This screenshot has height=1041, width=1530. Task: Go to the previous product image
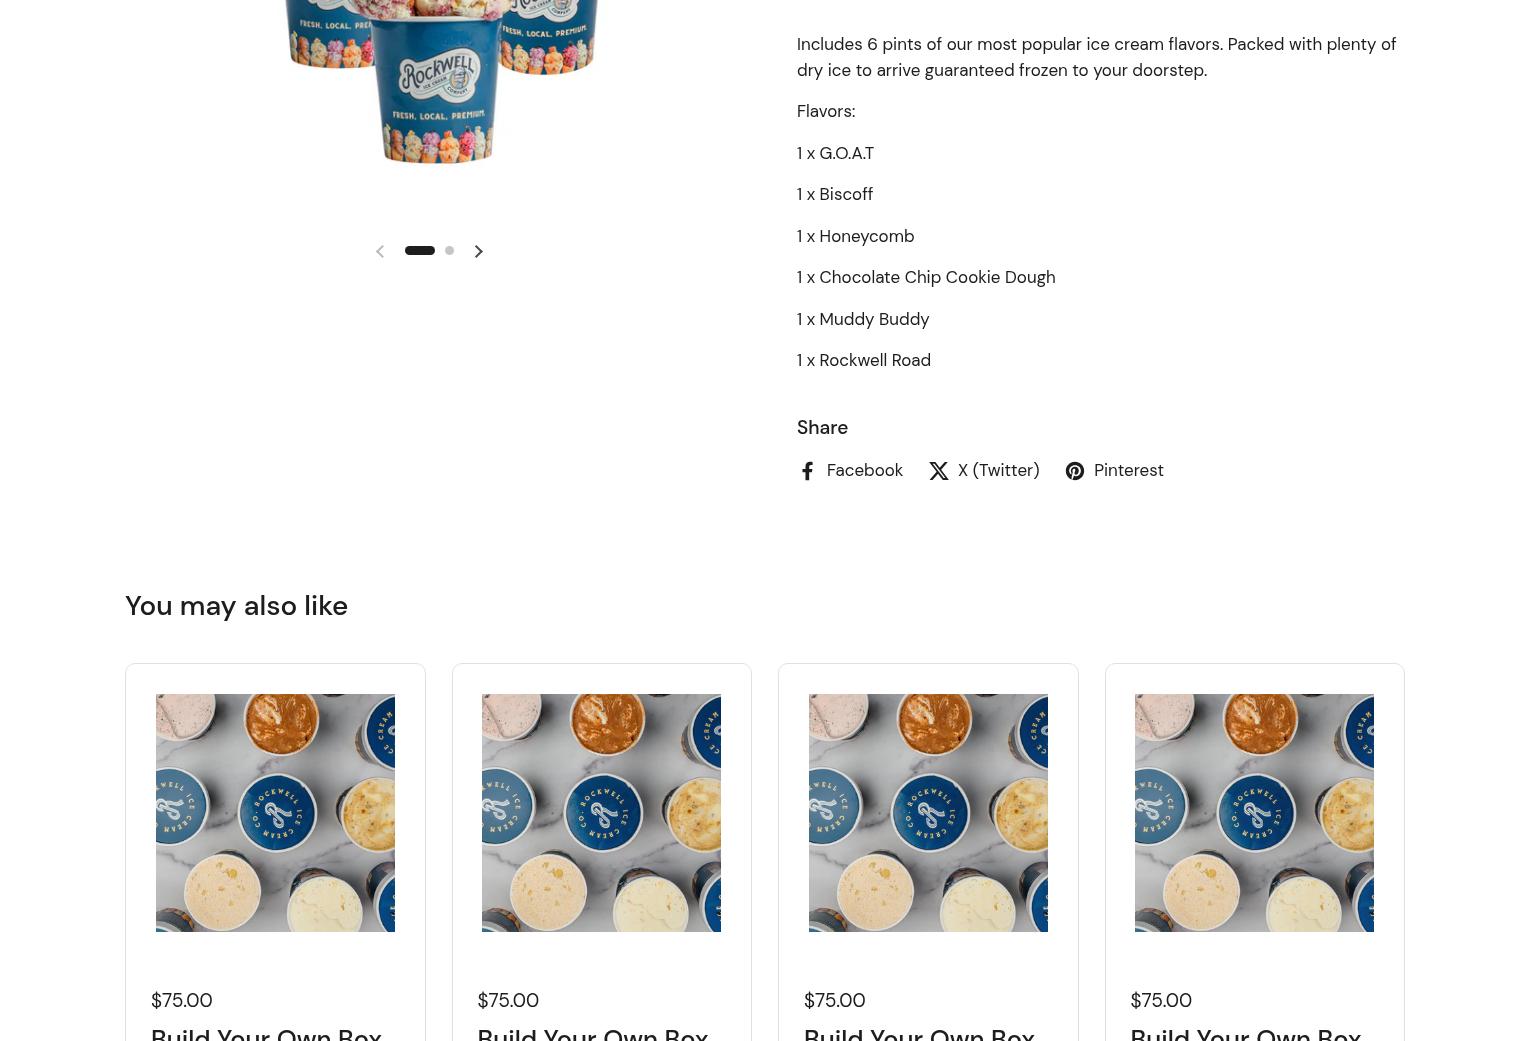pyautogui.click(x=379, y=251)
